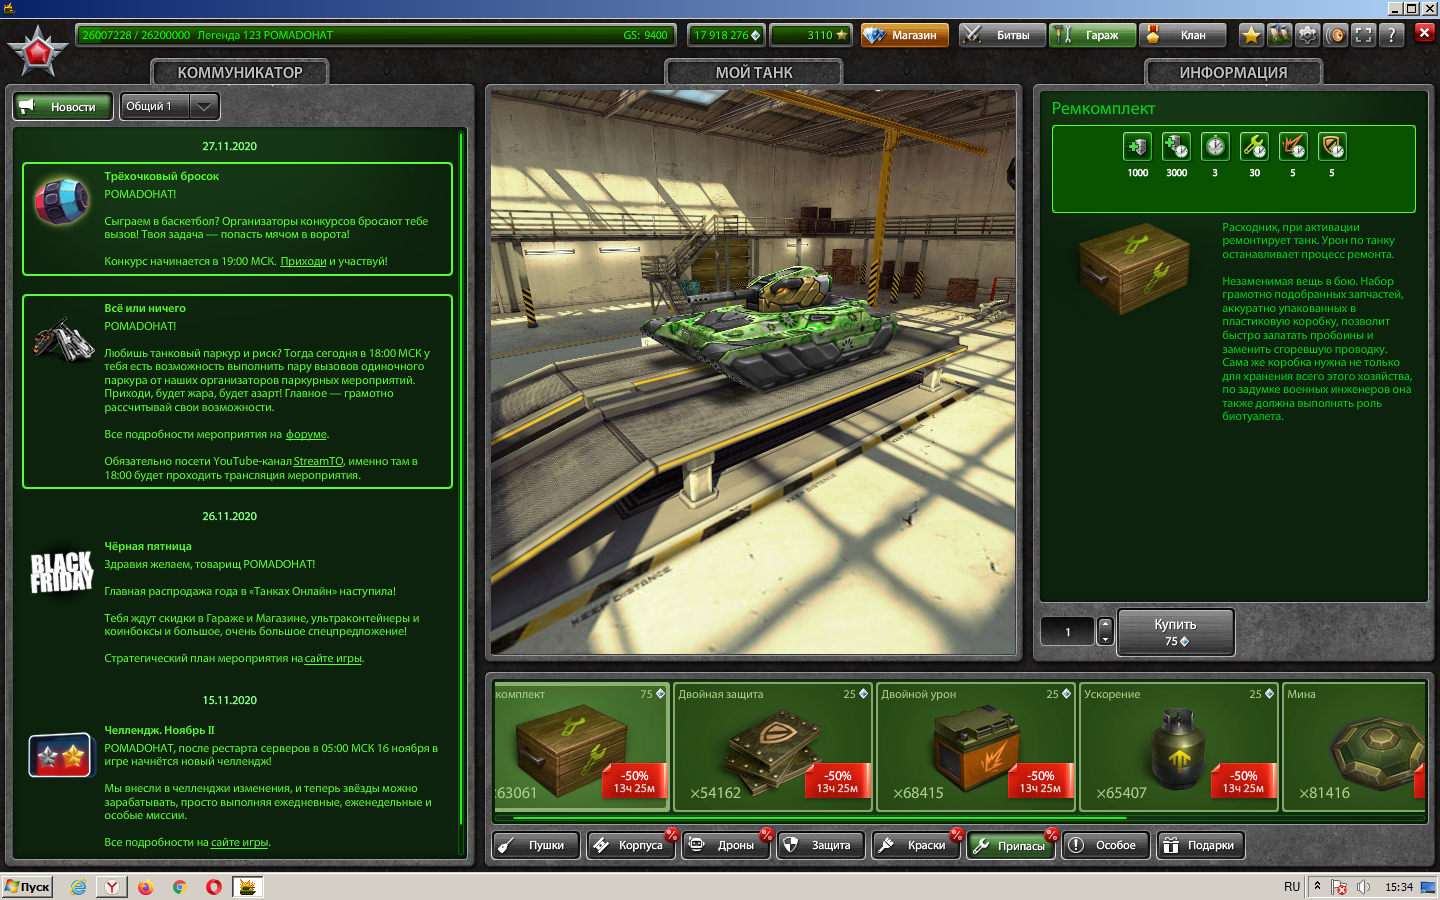1440x900 pixels.
Task: Launch Internet Explorer from the taskbar
Action: point(78,887)
